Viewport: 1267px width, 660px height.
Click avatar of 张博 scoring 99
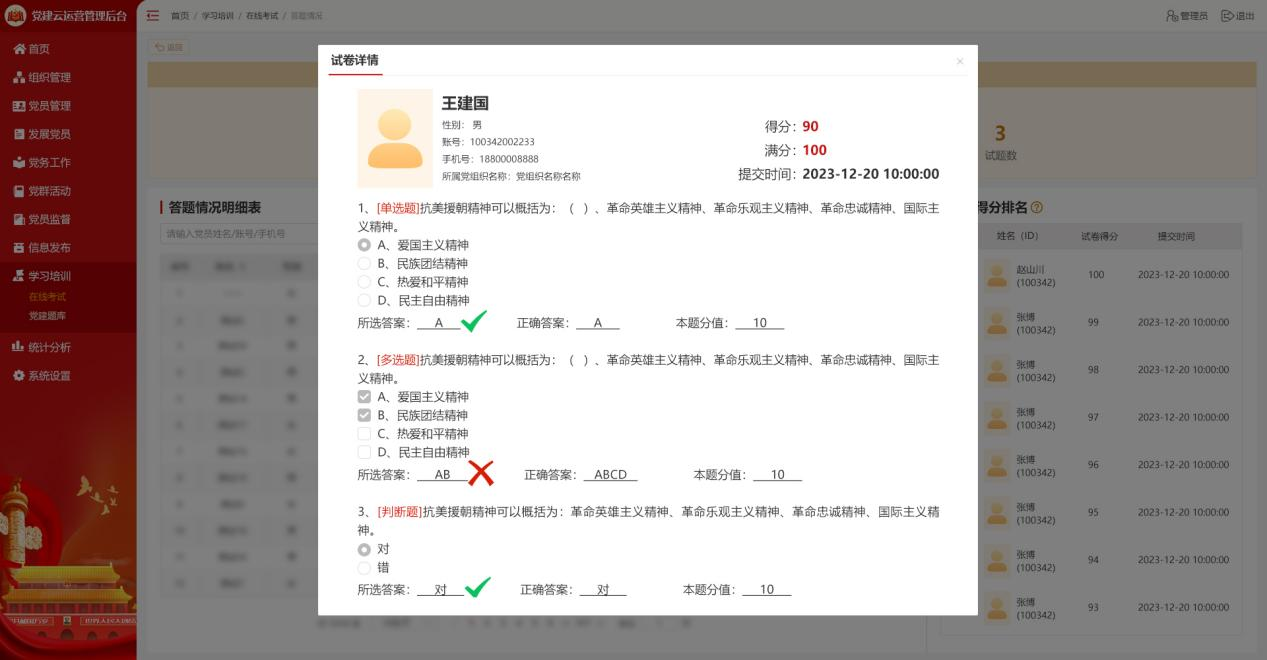pyautogui.click(x=997, y=322)
